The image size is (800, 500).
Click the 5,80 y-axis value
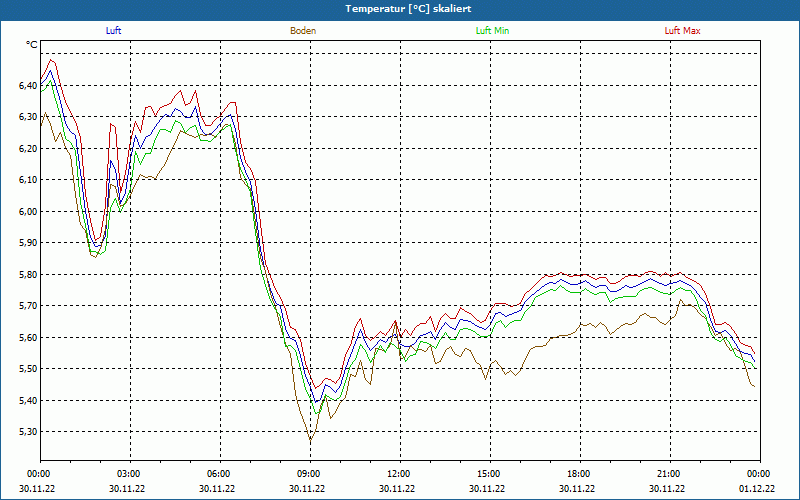(x=28, y=274)
